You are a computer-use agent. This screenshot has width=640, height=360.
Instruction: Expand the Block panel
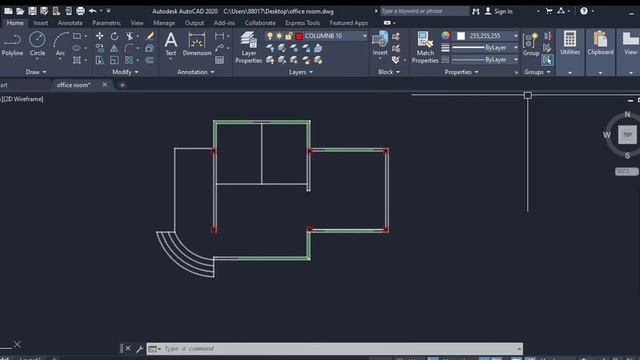(x=389, y=72)
